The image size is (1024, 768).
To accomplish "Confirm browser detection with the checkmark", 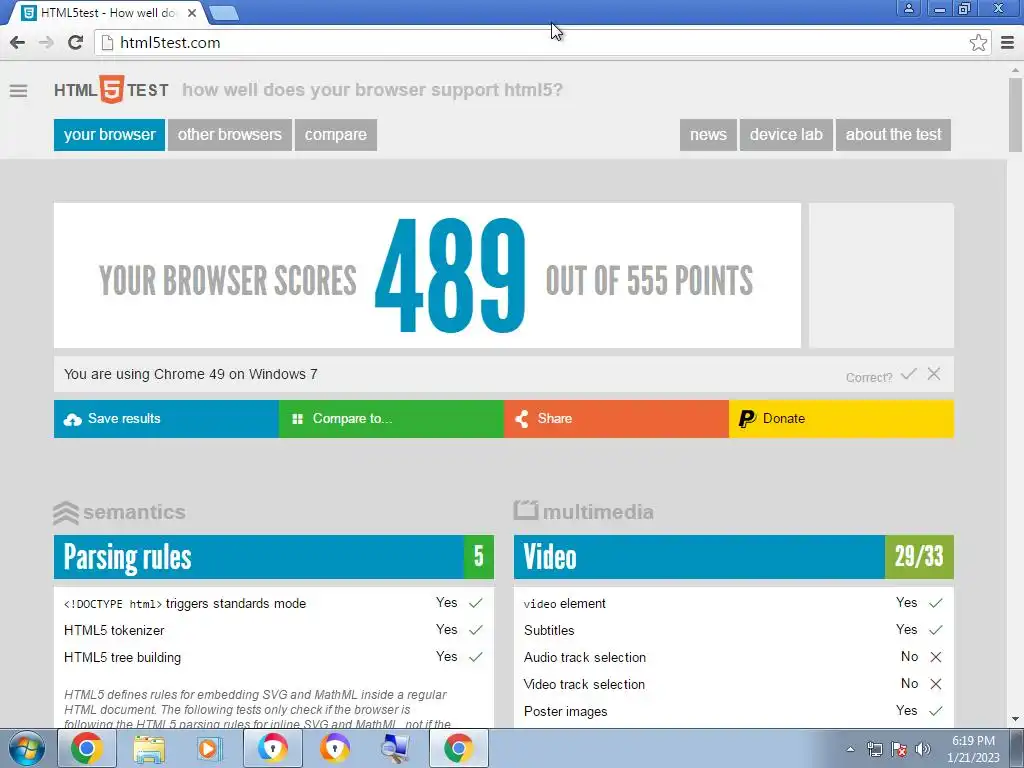I will click(908, 374).
